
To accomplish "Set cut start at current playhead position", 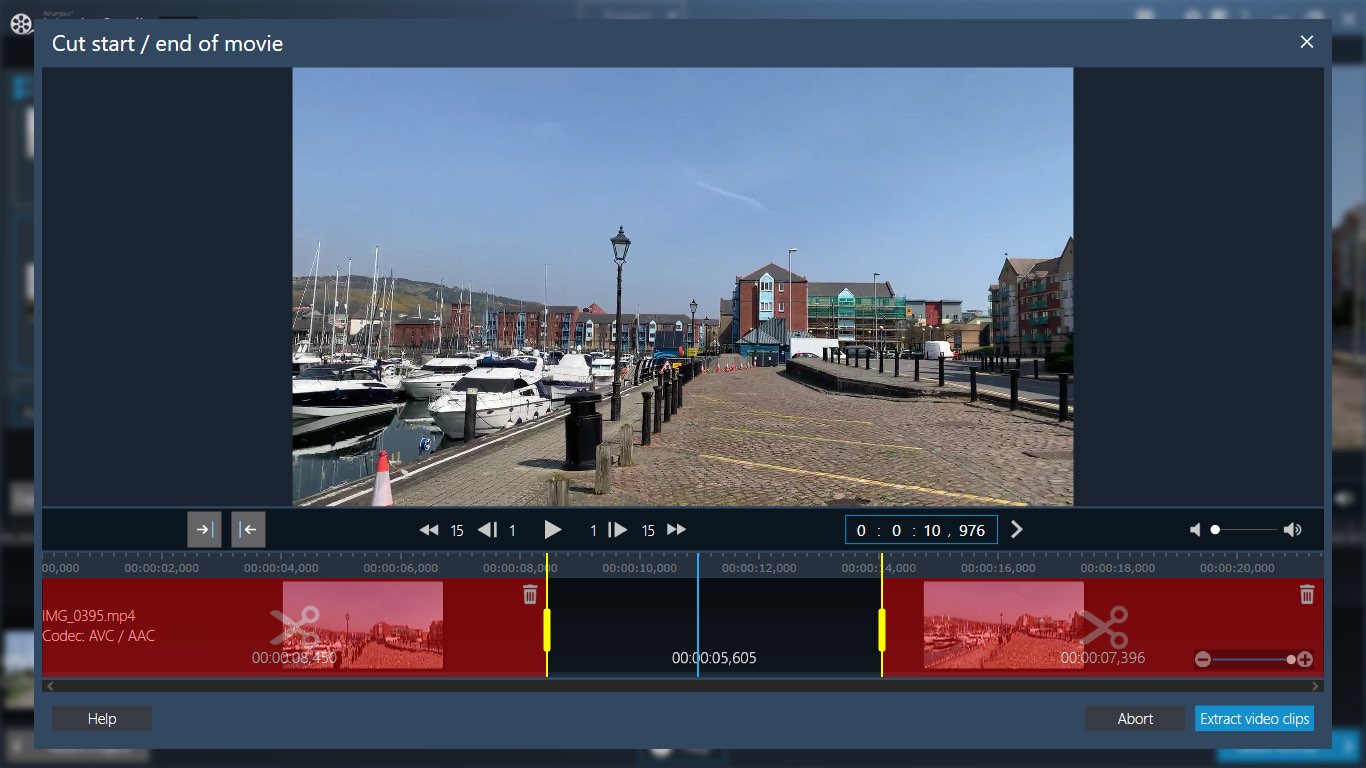I will [204, 529].
